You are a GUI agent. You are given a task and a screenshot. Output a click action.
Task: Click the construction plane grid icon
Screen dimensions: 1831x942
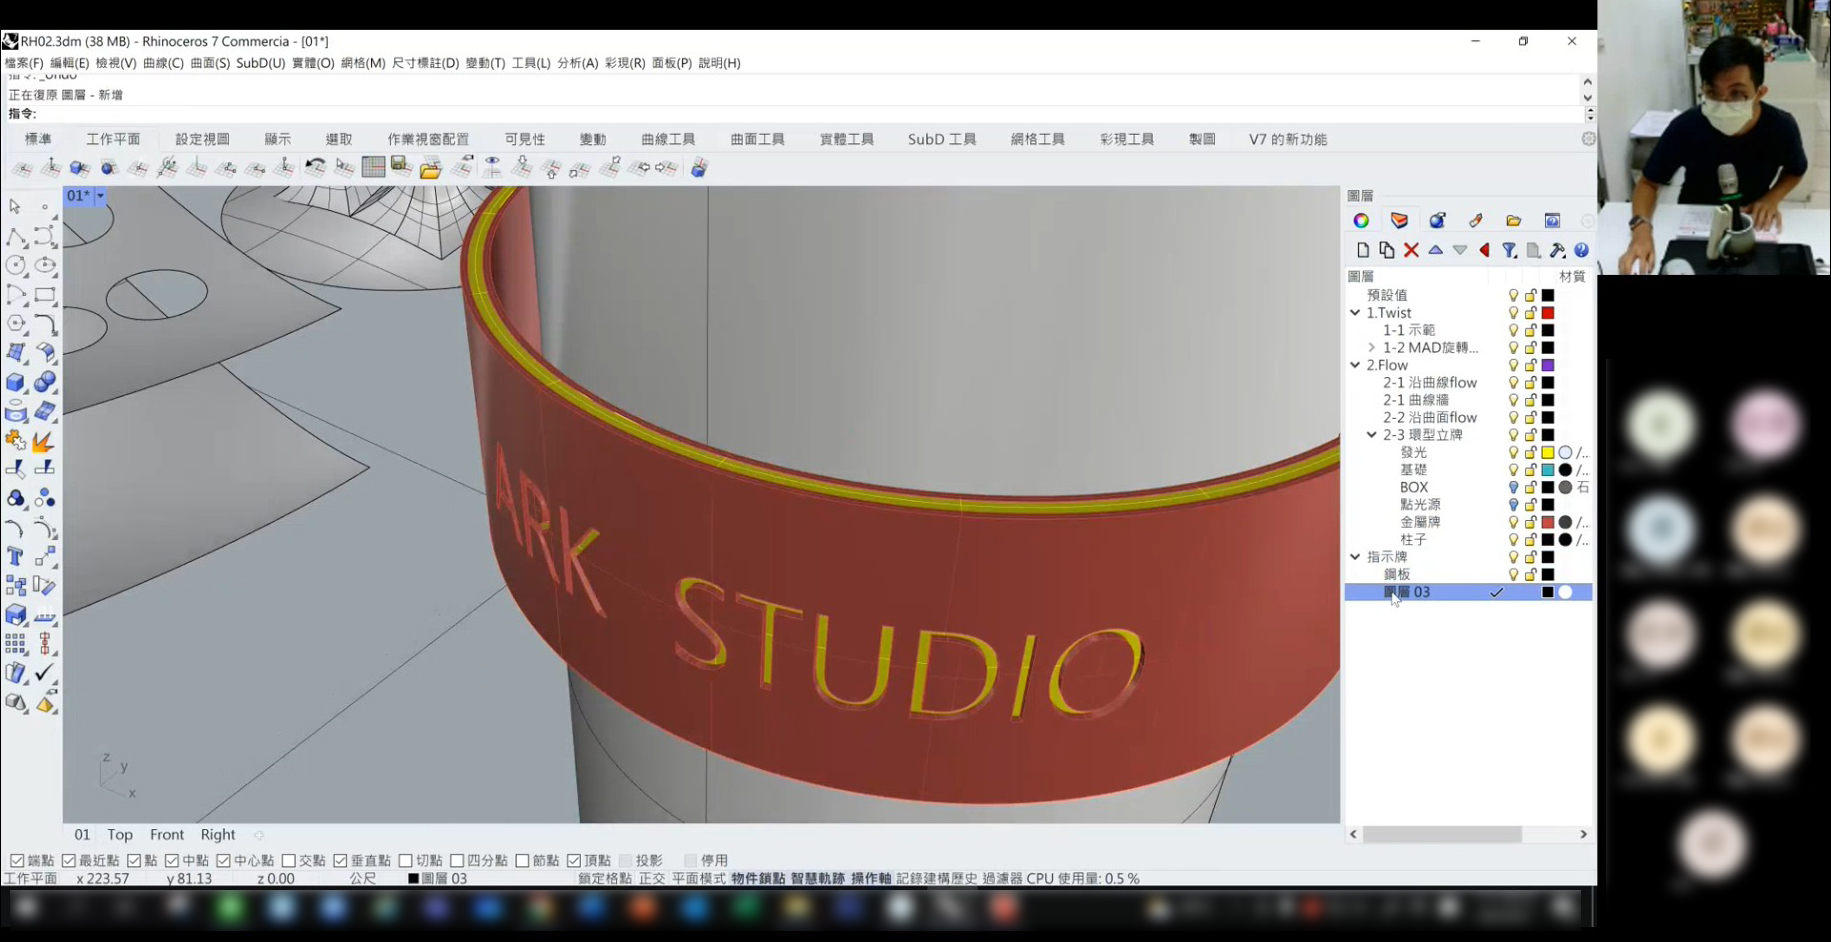pos(373,167)
